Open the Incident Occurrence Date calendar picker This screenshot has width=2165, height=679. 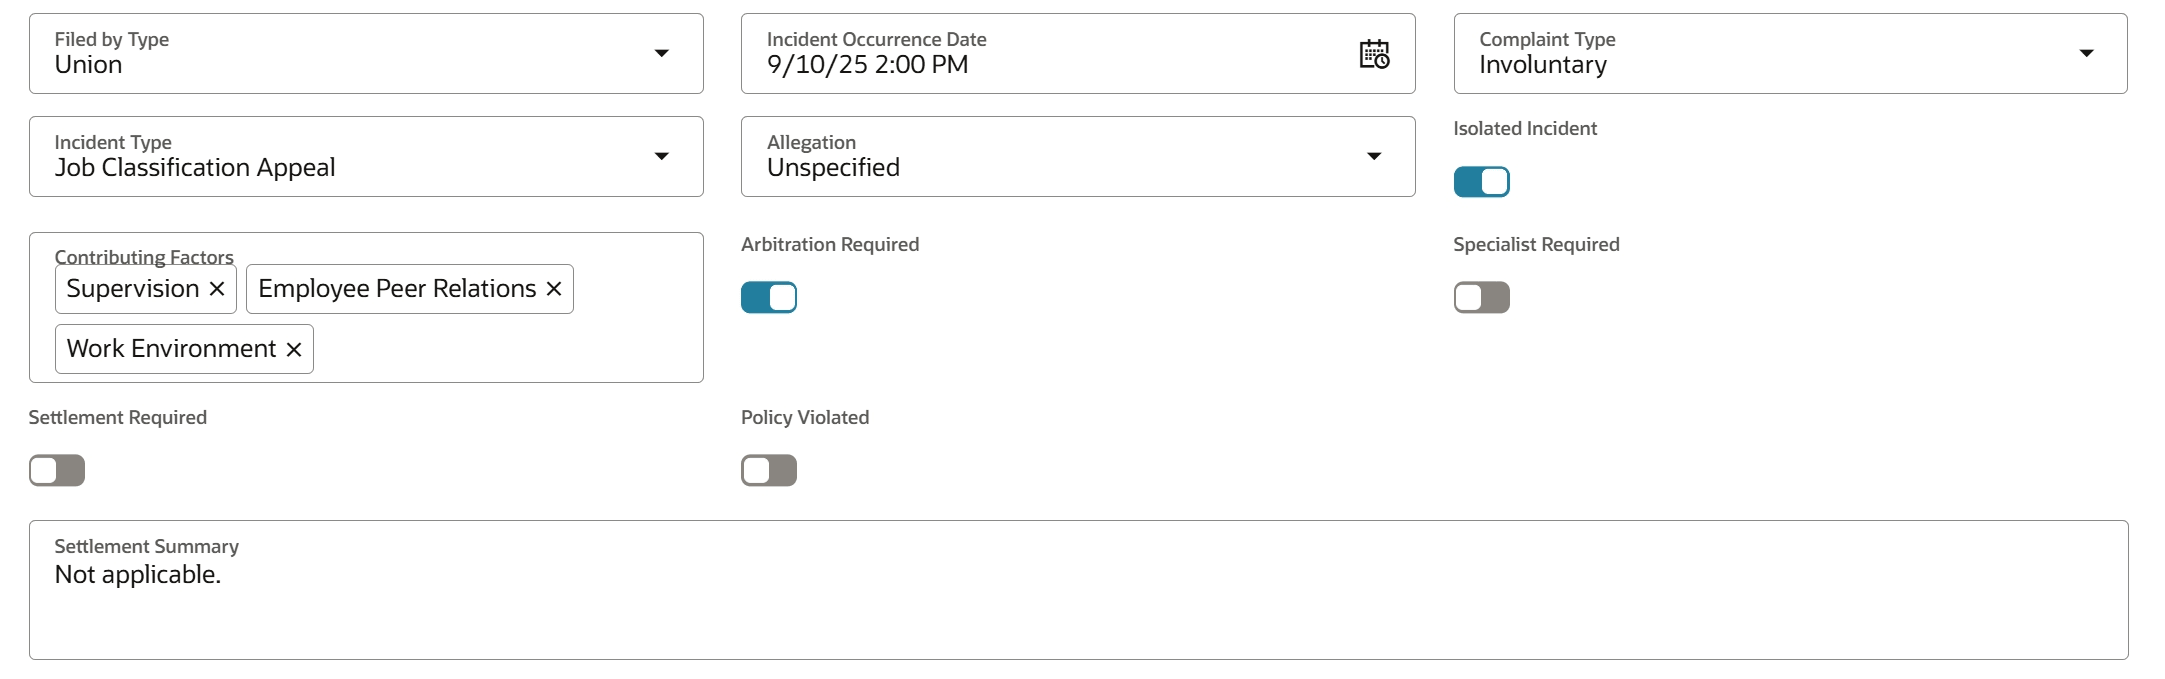(x=1374, y=54)
